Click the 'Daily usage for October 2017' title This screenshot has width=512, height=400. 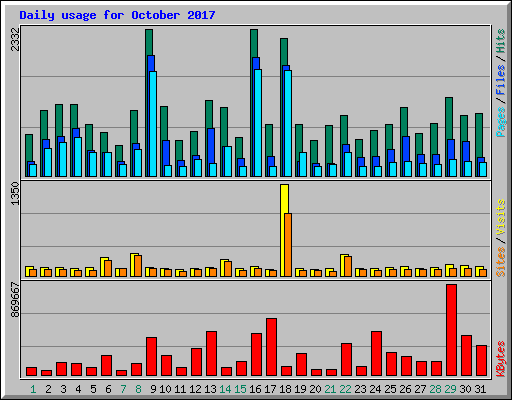tap(117, 15)
